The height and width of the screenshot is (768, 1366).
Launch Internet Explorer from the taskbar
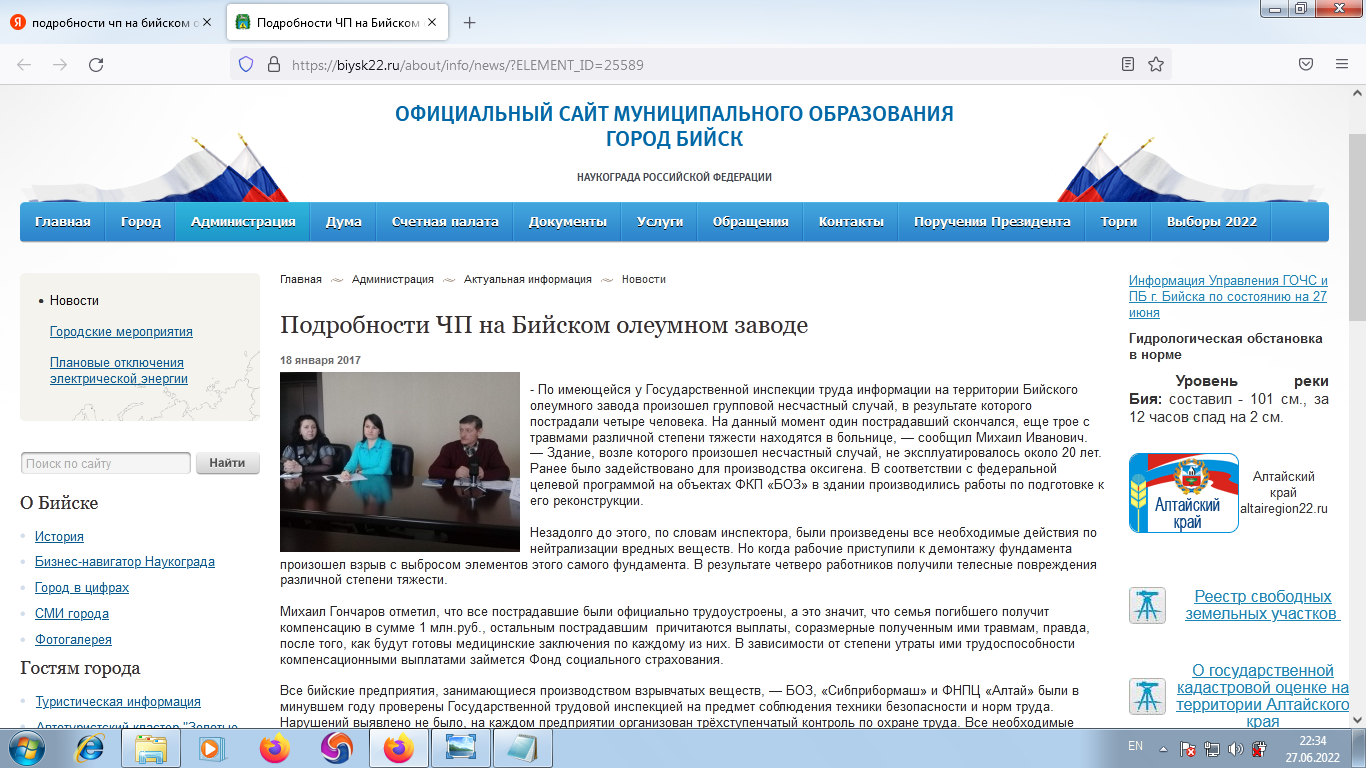(x=90, y=747)
